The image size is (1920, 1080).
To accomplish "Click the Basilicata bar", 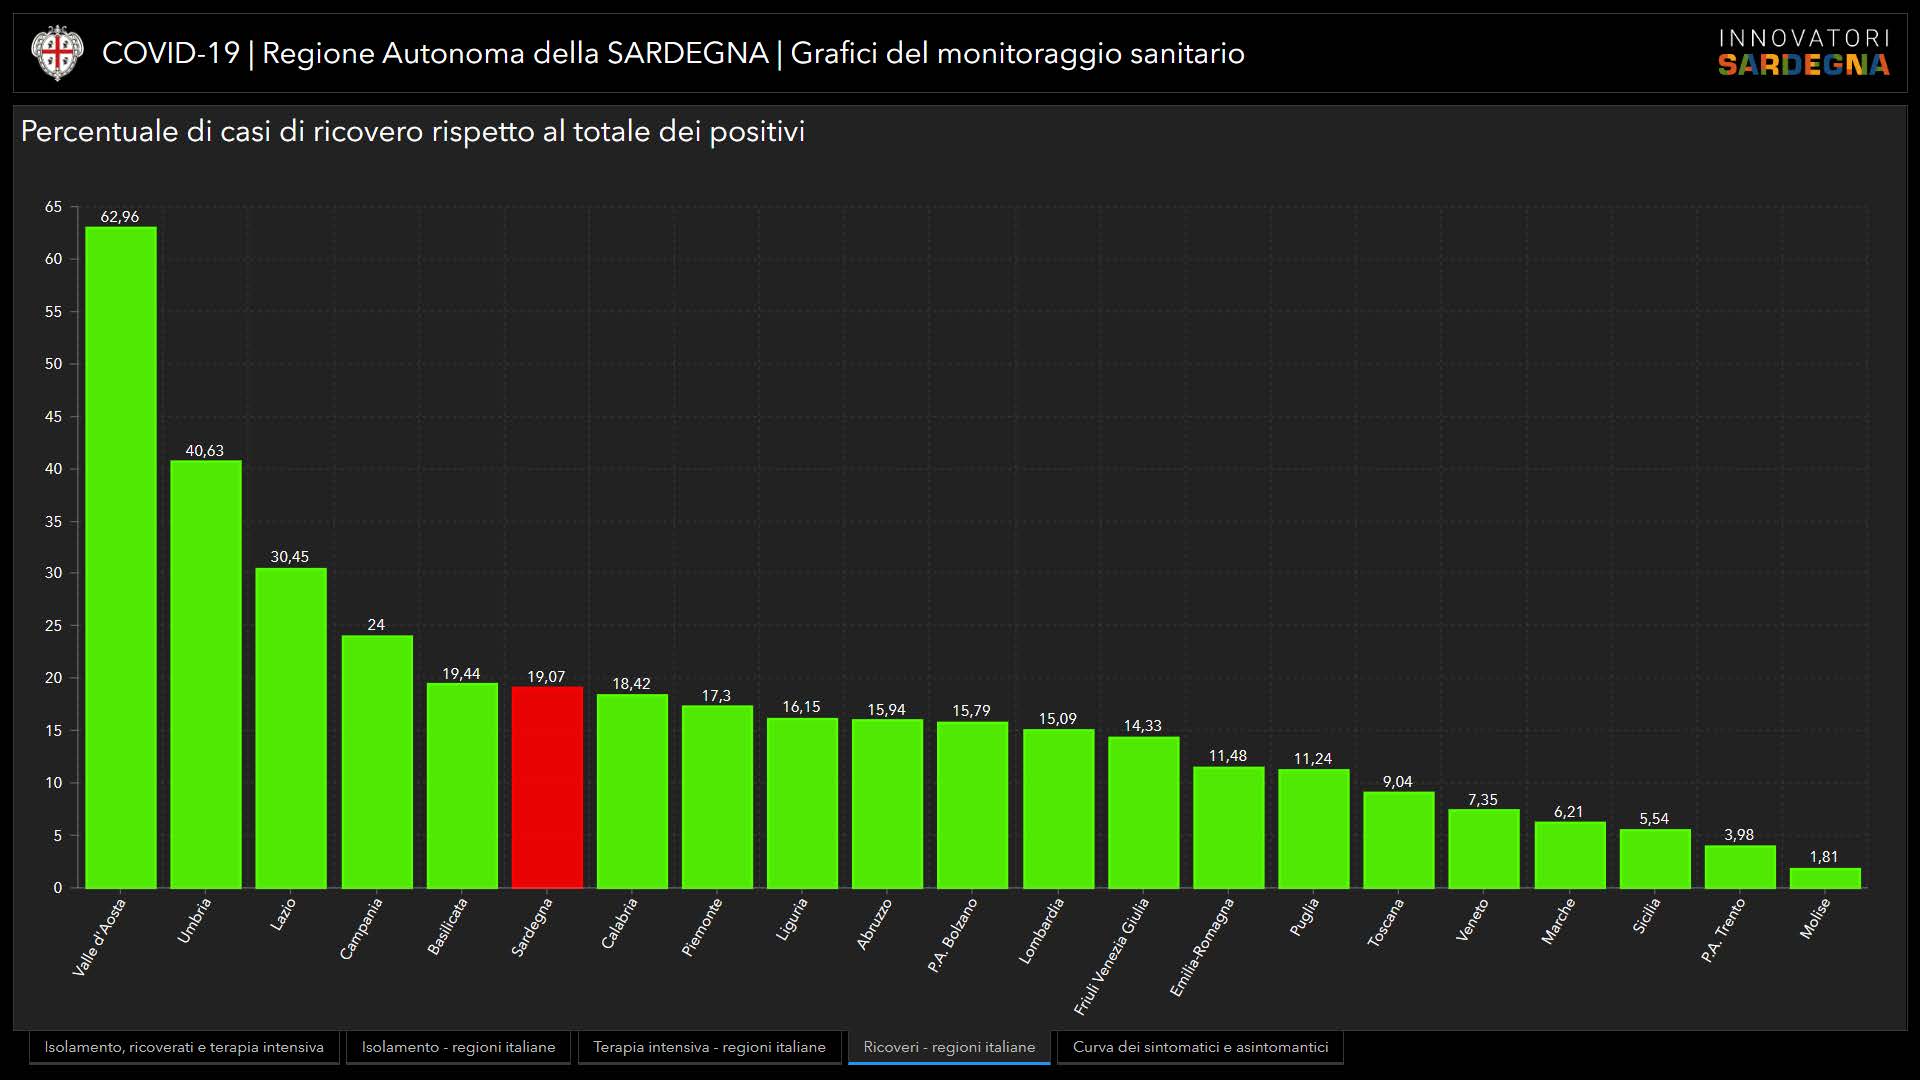I will pos(462,786).
